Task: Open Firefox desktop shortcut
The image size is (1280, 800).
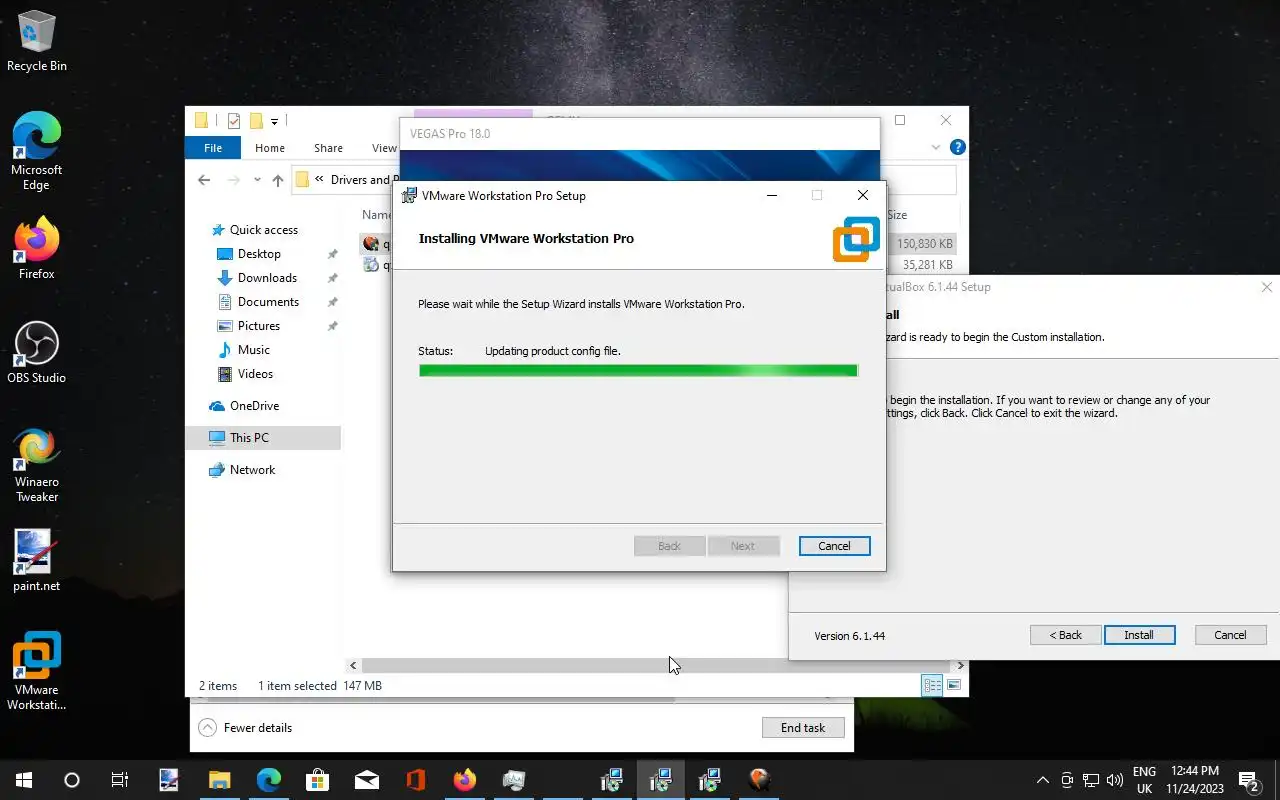Action: (37, 248)
